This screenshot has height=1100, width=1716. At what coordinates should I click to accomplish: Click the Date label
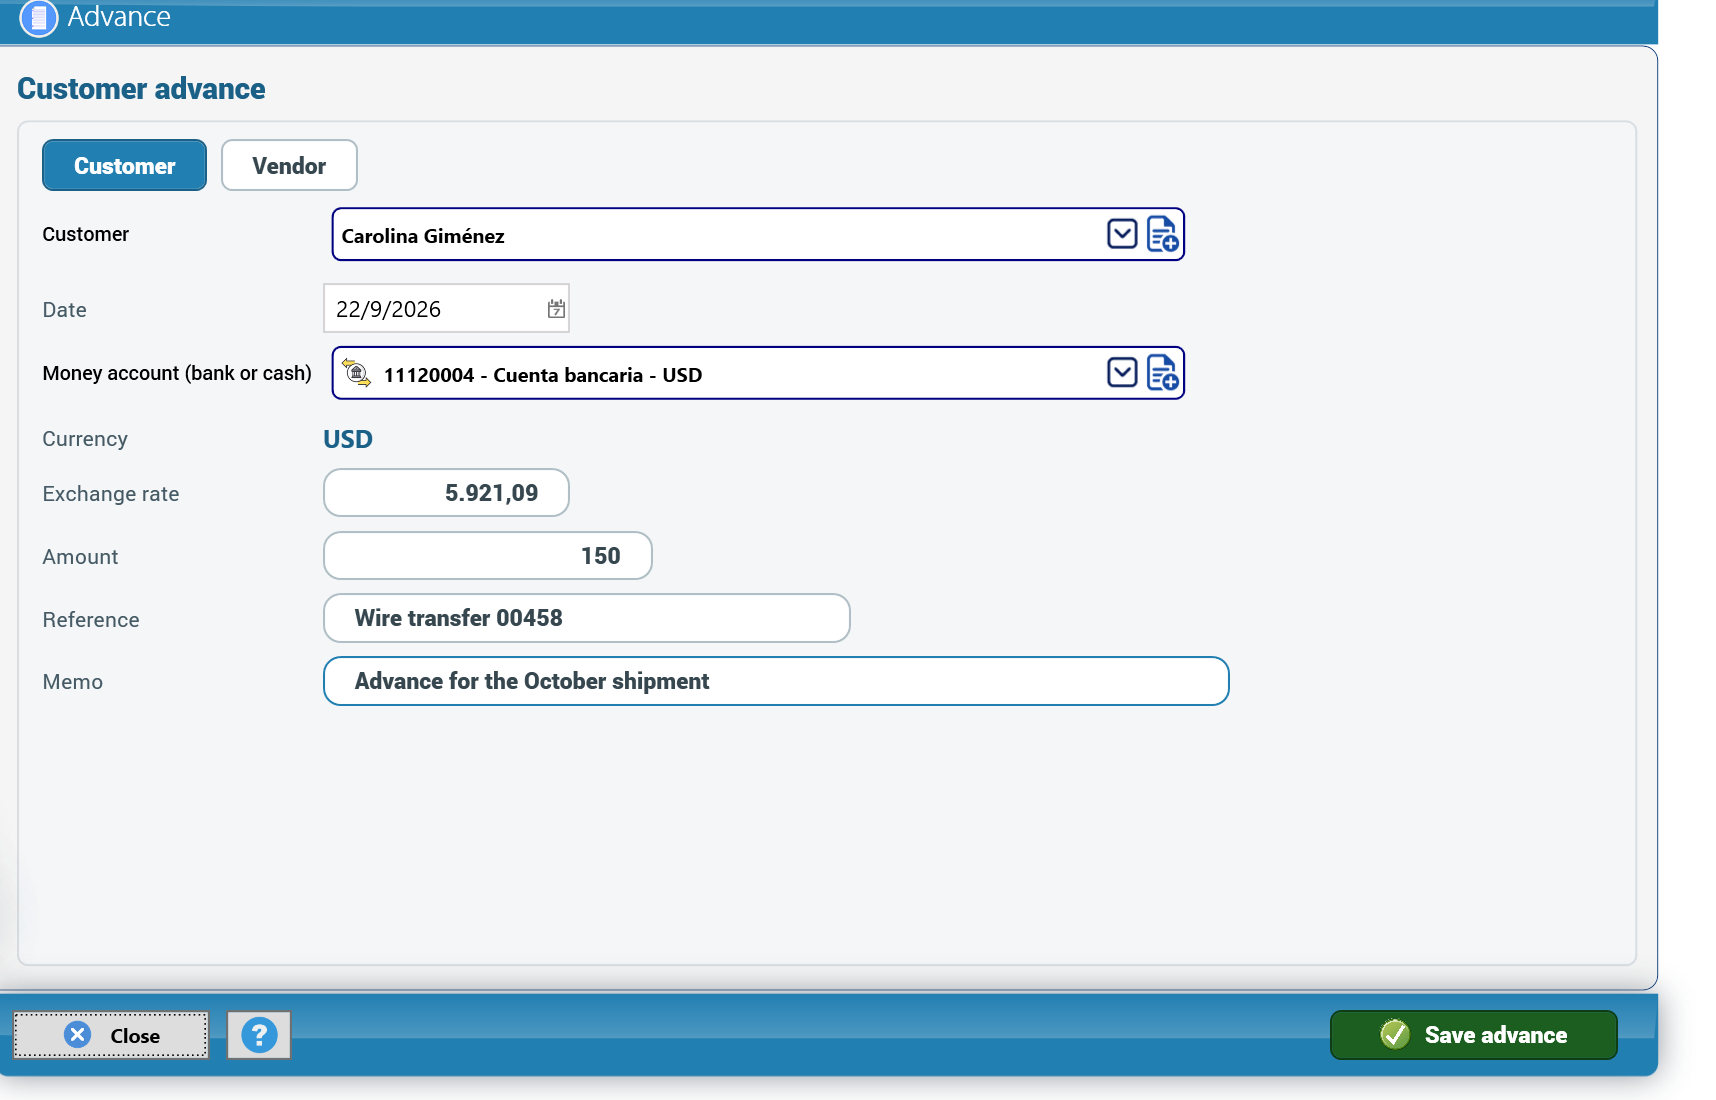point(64,310)
